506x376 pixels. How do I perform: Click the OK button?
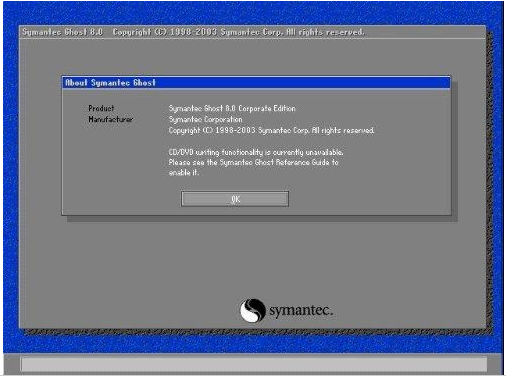(235, 199)
